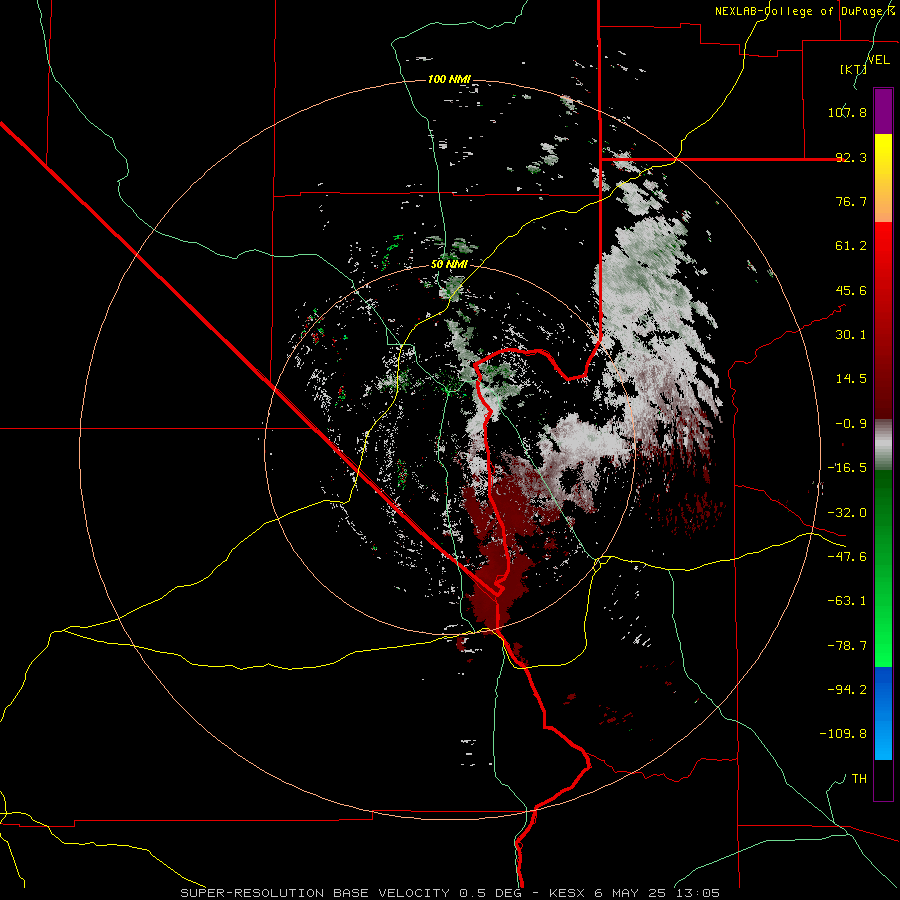Click the 45.6 value on velocity scale
Screen dimensions: 900x900
tap(851, 290)
